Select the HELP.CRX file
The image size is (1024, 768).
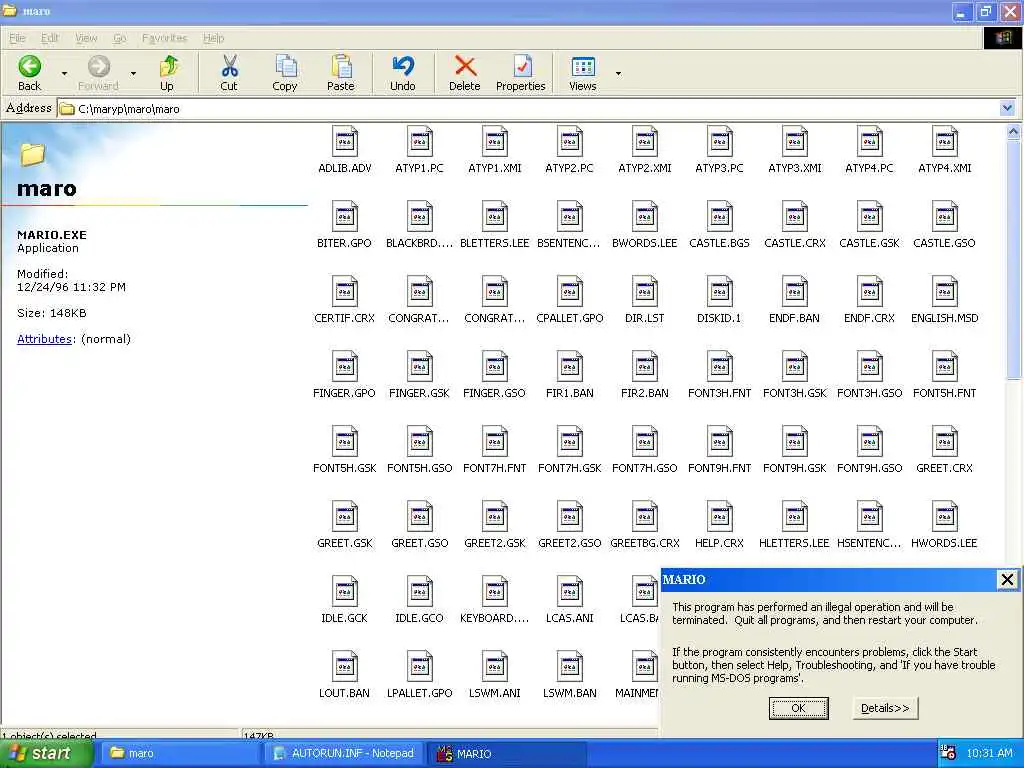tap(719, 526)
